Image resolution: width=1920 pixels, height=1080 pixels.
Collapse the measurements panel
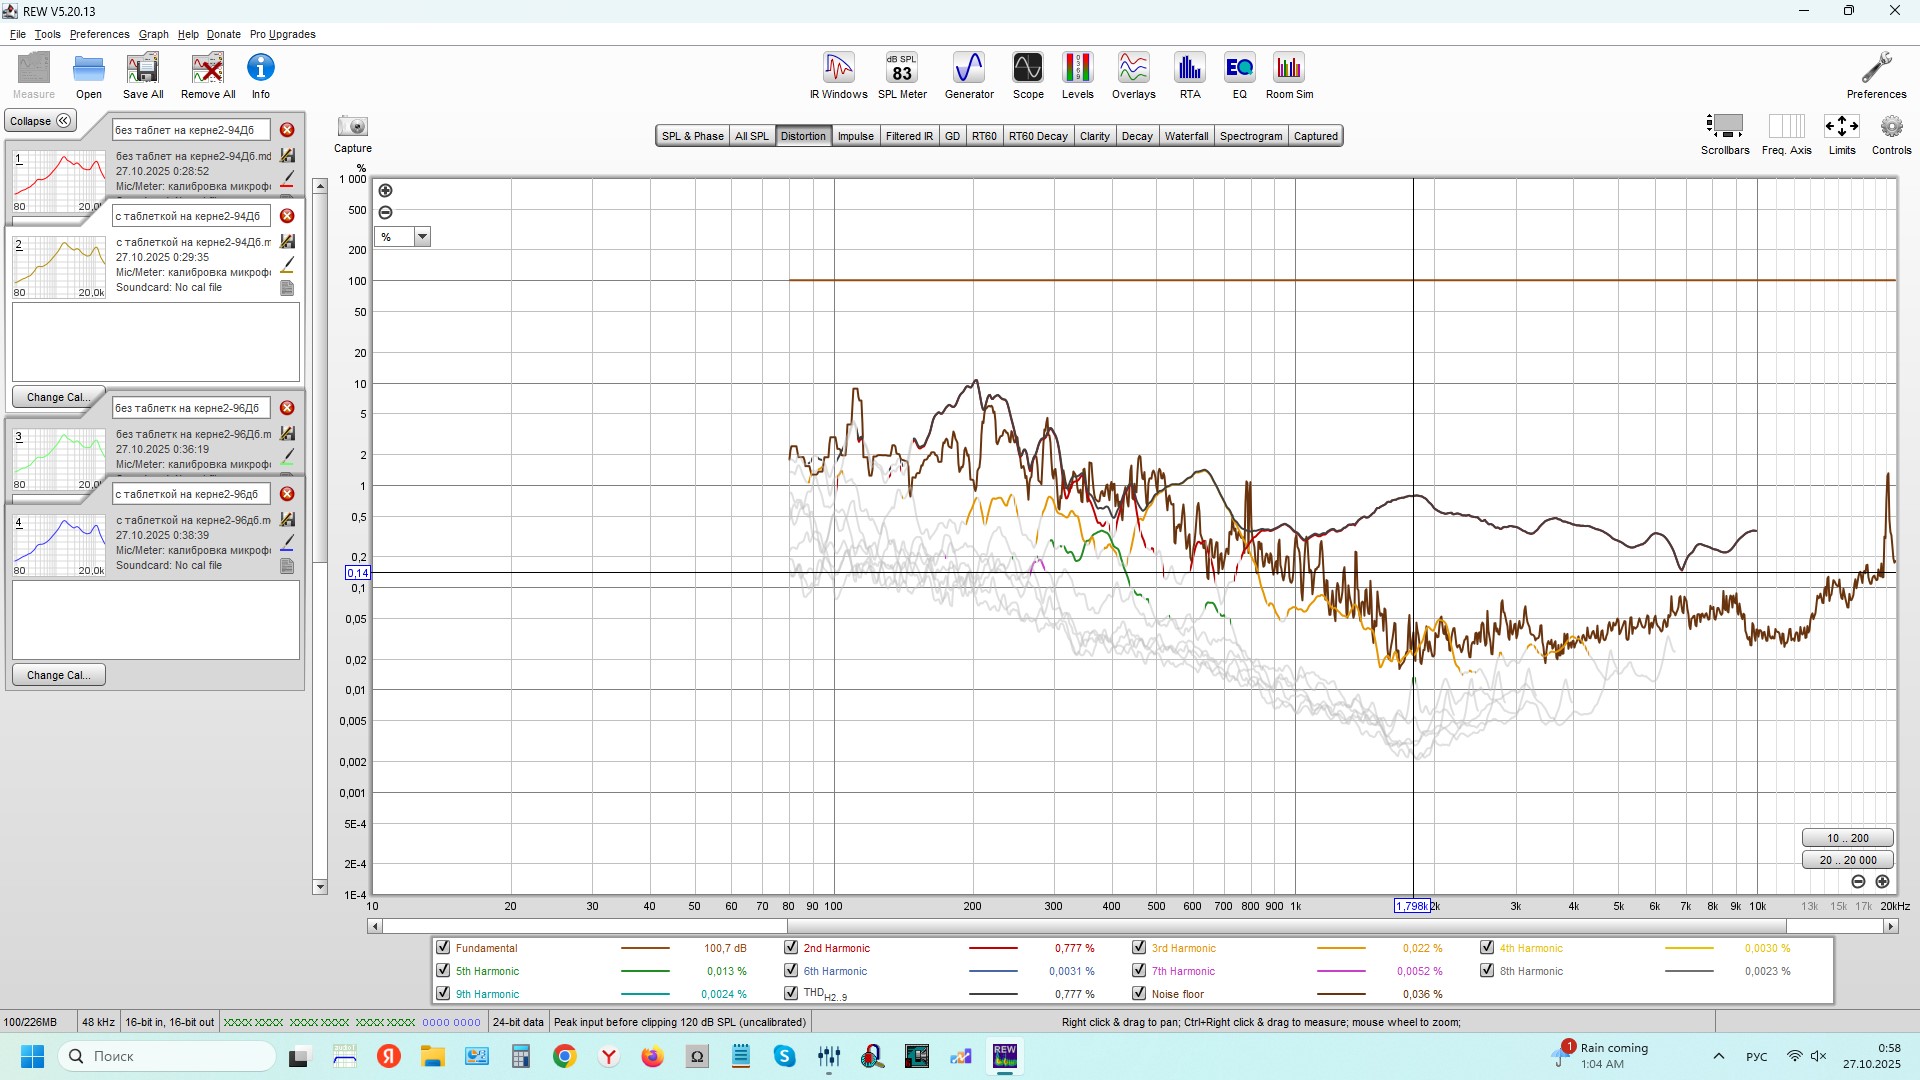click(x=40, y=121)
